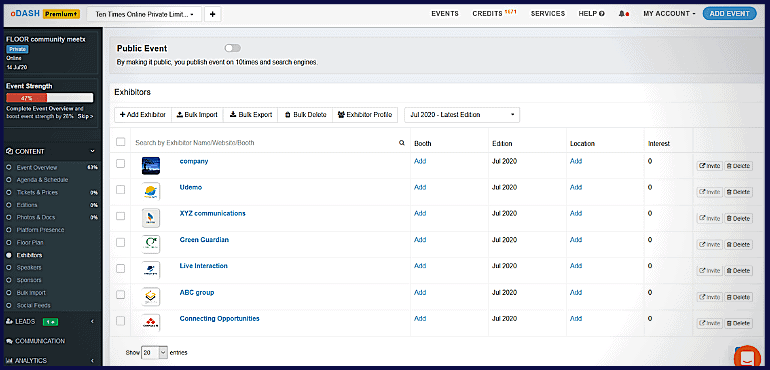
Task: Click the Skip link in Event Strength
Action: (x=85, y=116)
